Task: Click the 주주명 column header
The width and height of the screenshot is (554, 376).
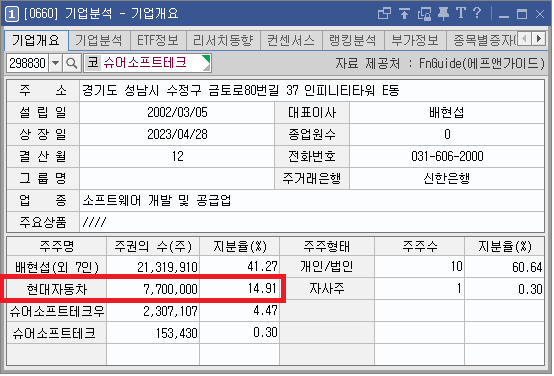Action: coord(57,247)
